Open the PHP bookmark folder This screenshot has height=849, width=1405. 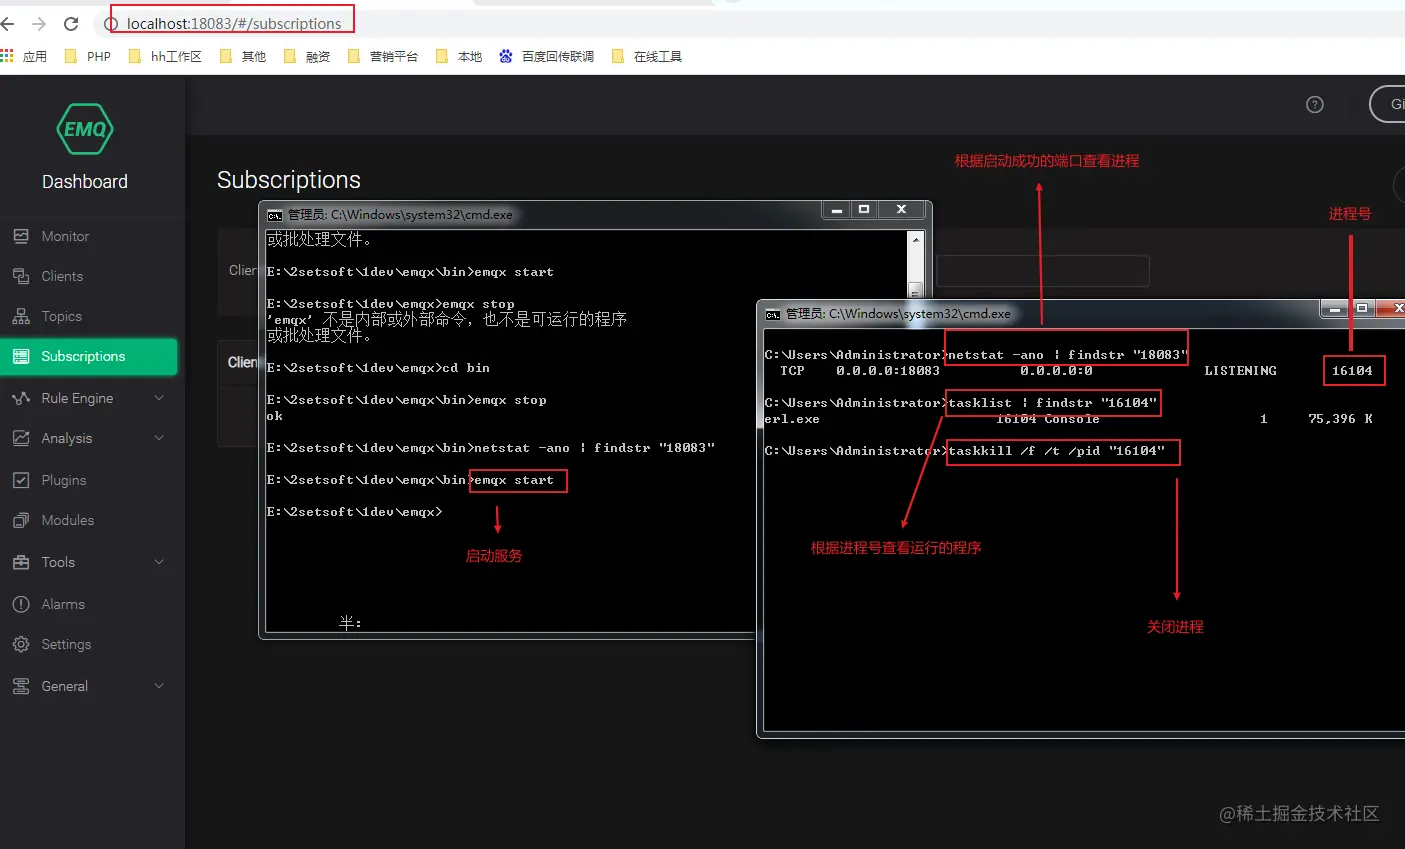(x=88, y=56)
